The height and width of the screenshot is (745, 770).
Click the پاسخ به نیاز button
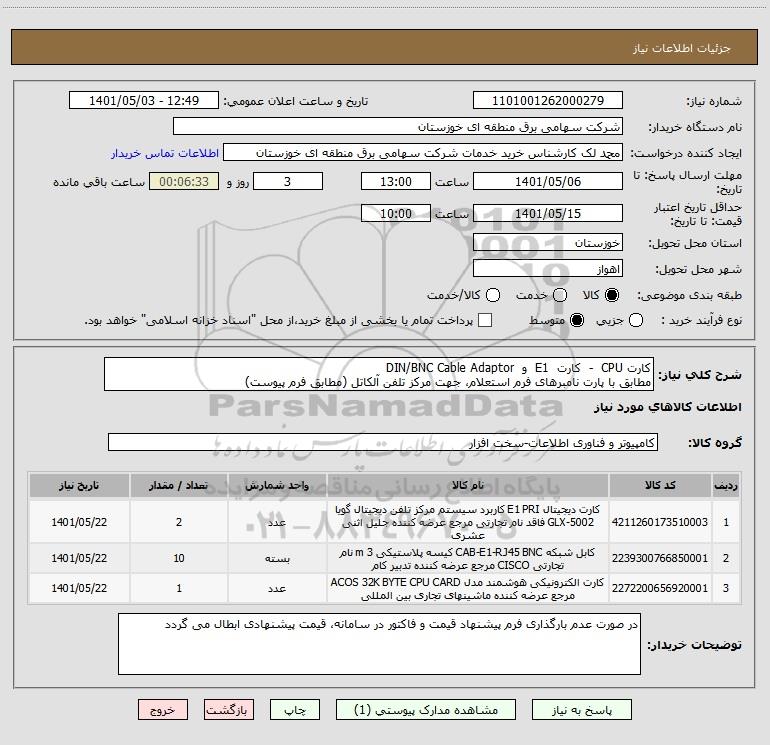pos(582,710)
